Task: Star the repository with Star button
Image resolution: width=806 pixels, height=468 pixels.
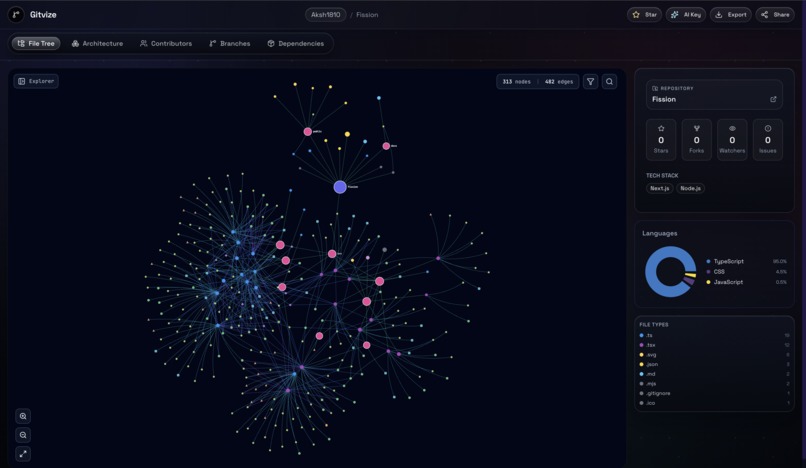Action: (x=645, y=15)
